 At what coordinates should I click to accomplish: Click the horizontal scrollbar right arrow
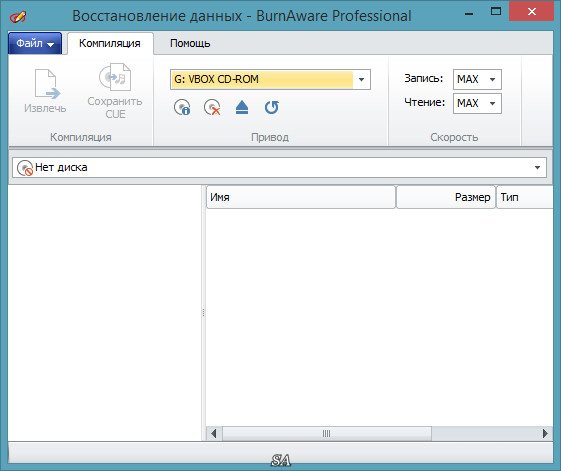[x=545, y=433]
